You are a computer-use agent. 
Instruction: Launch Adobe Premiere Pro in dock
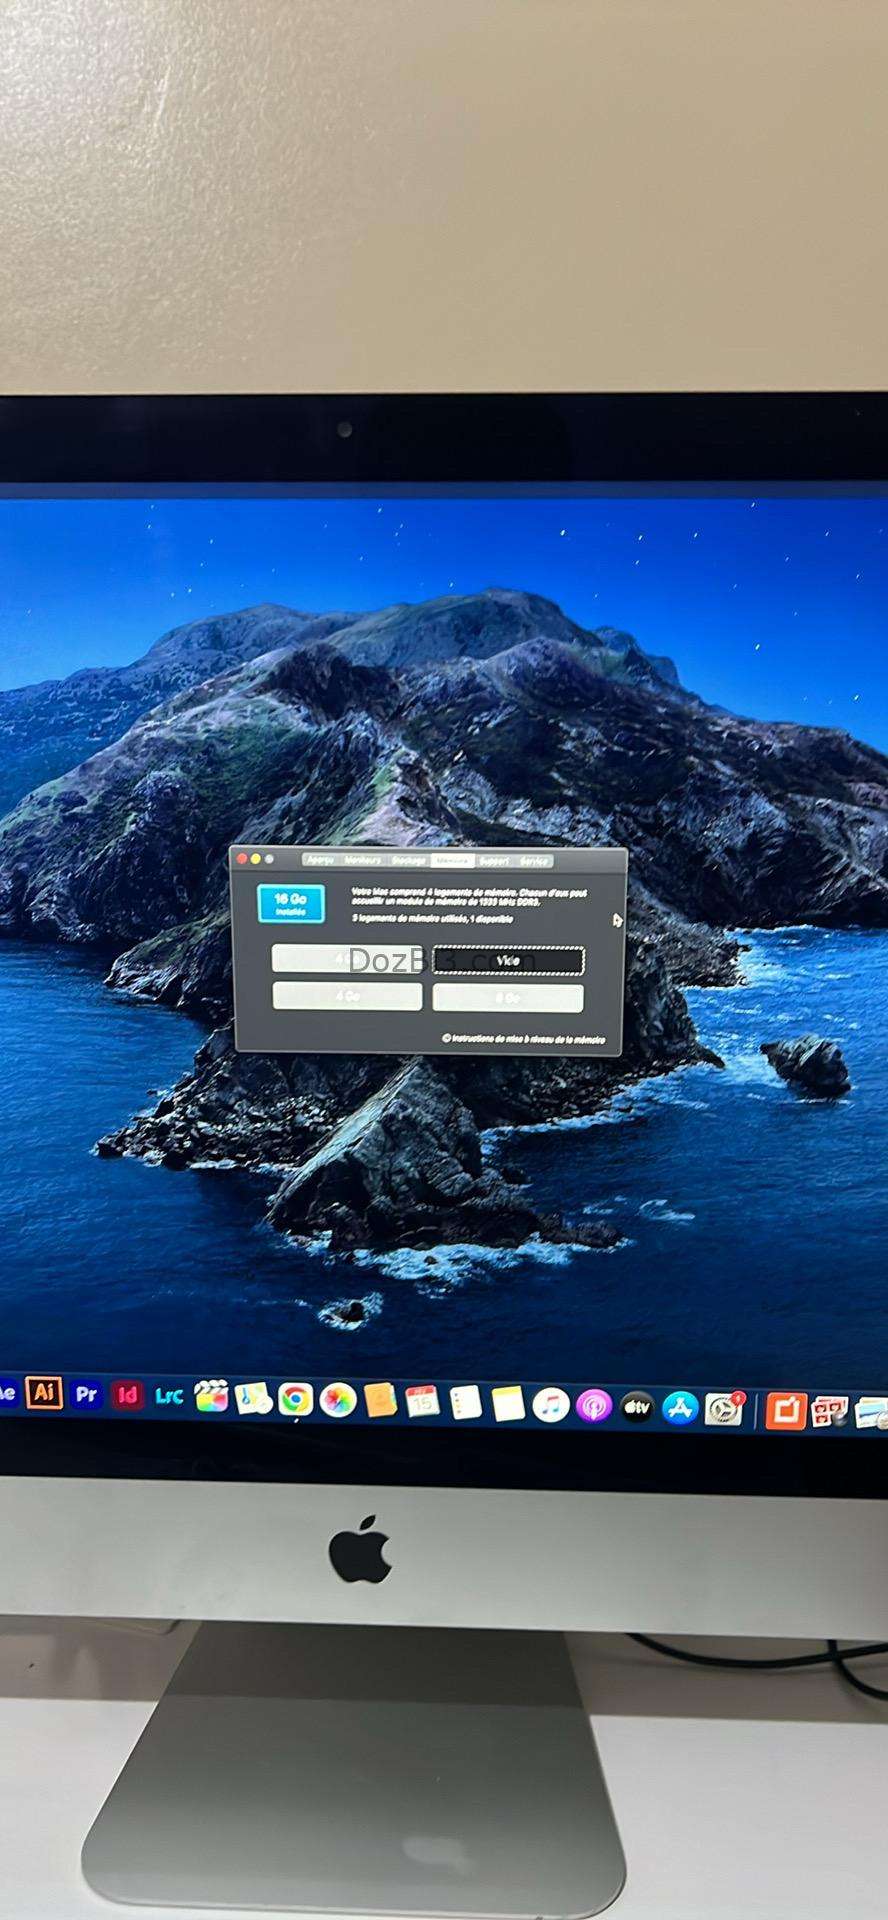(x=86, y=1393)
